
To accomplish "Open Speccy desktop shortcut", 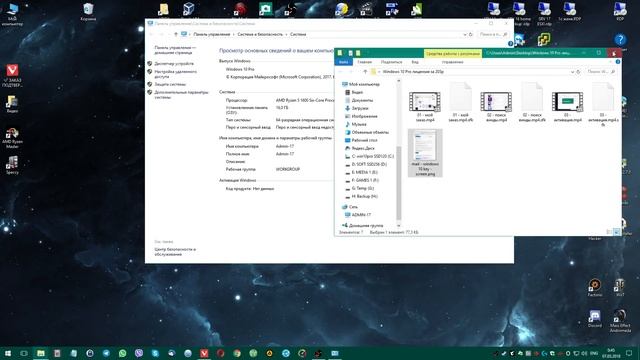I will pos(12,165).
